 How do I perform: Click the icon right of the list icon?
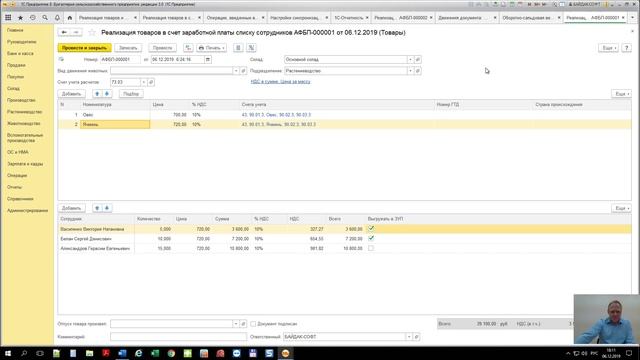coord(251,48)
